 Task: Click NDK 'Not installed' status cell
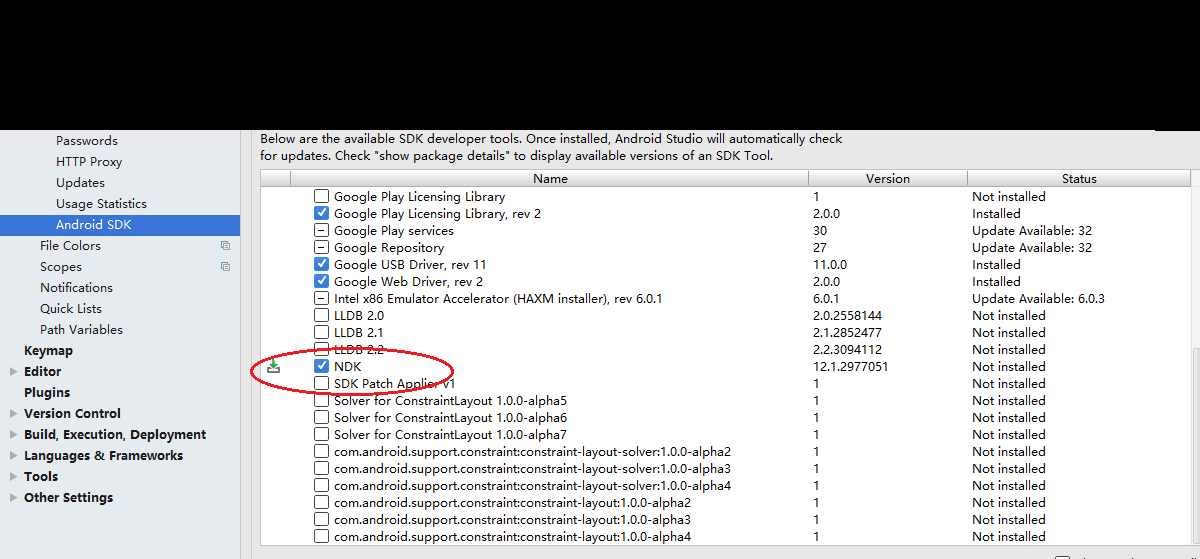[1008, 367]
